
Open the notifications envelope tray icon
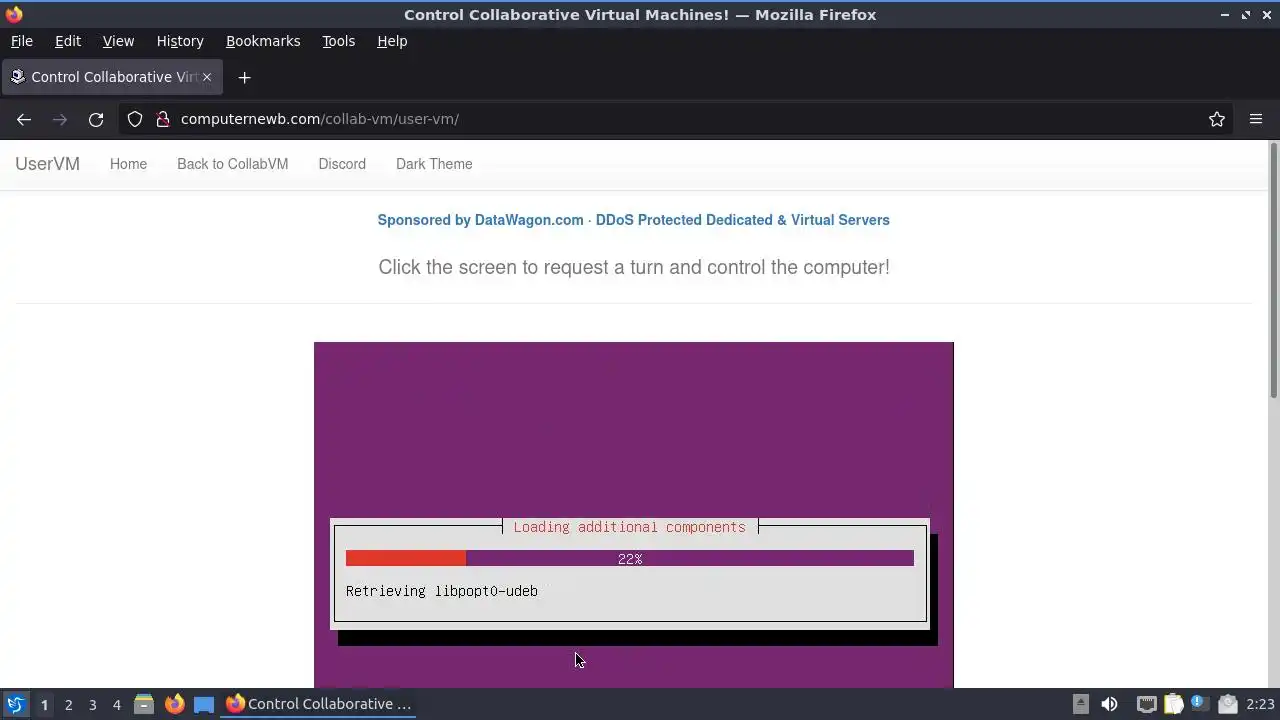[x=1228, y=704]
